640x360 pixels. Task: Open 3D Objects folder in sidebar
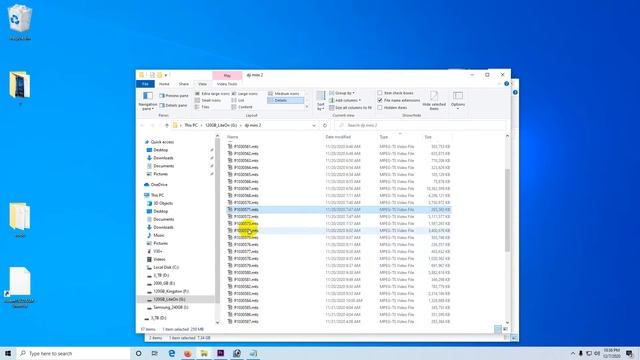pyautogui.click(x=163, y=203)
